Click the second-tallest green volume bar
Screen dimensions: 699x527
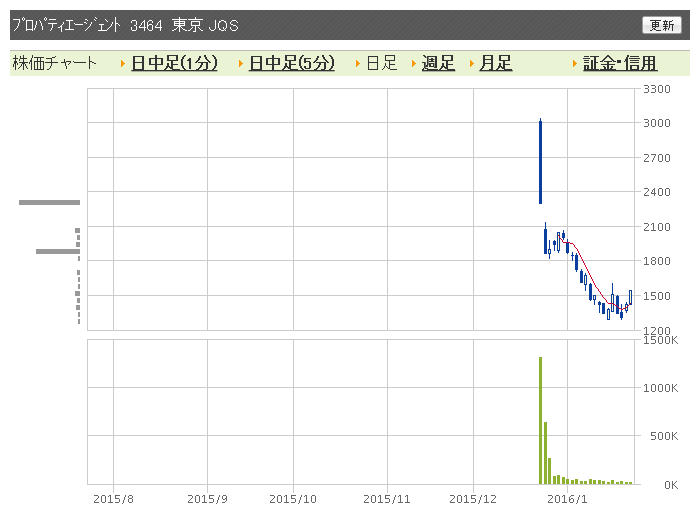click(545, 453)
